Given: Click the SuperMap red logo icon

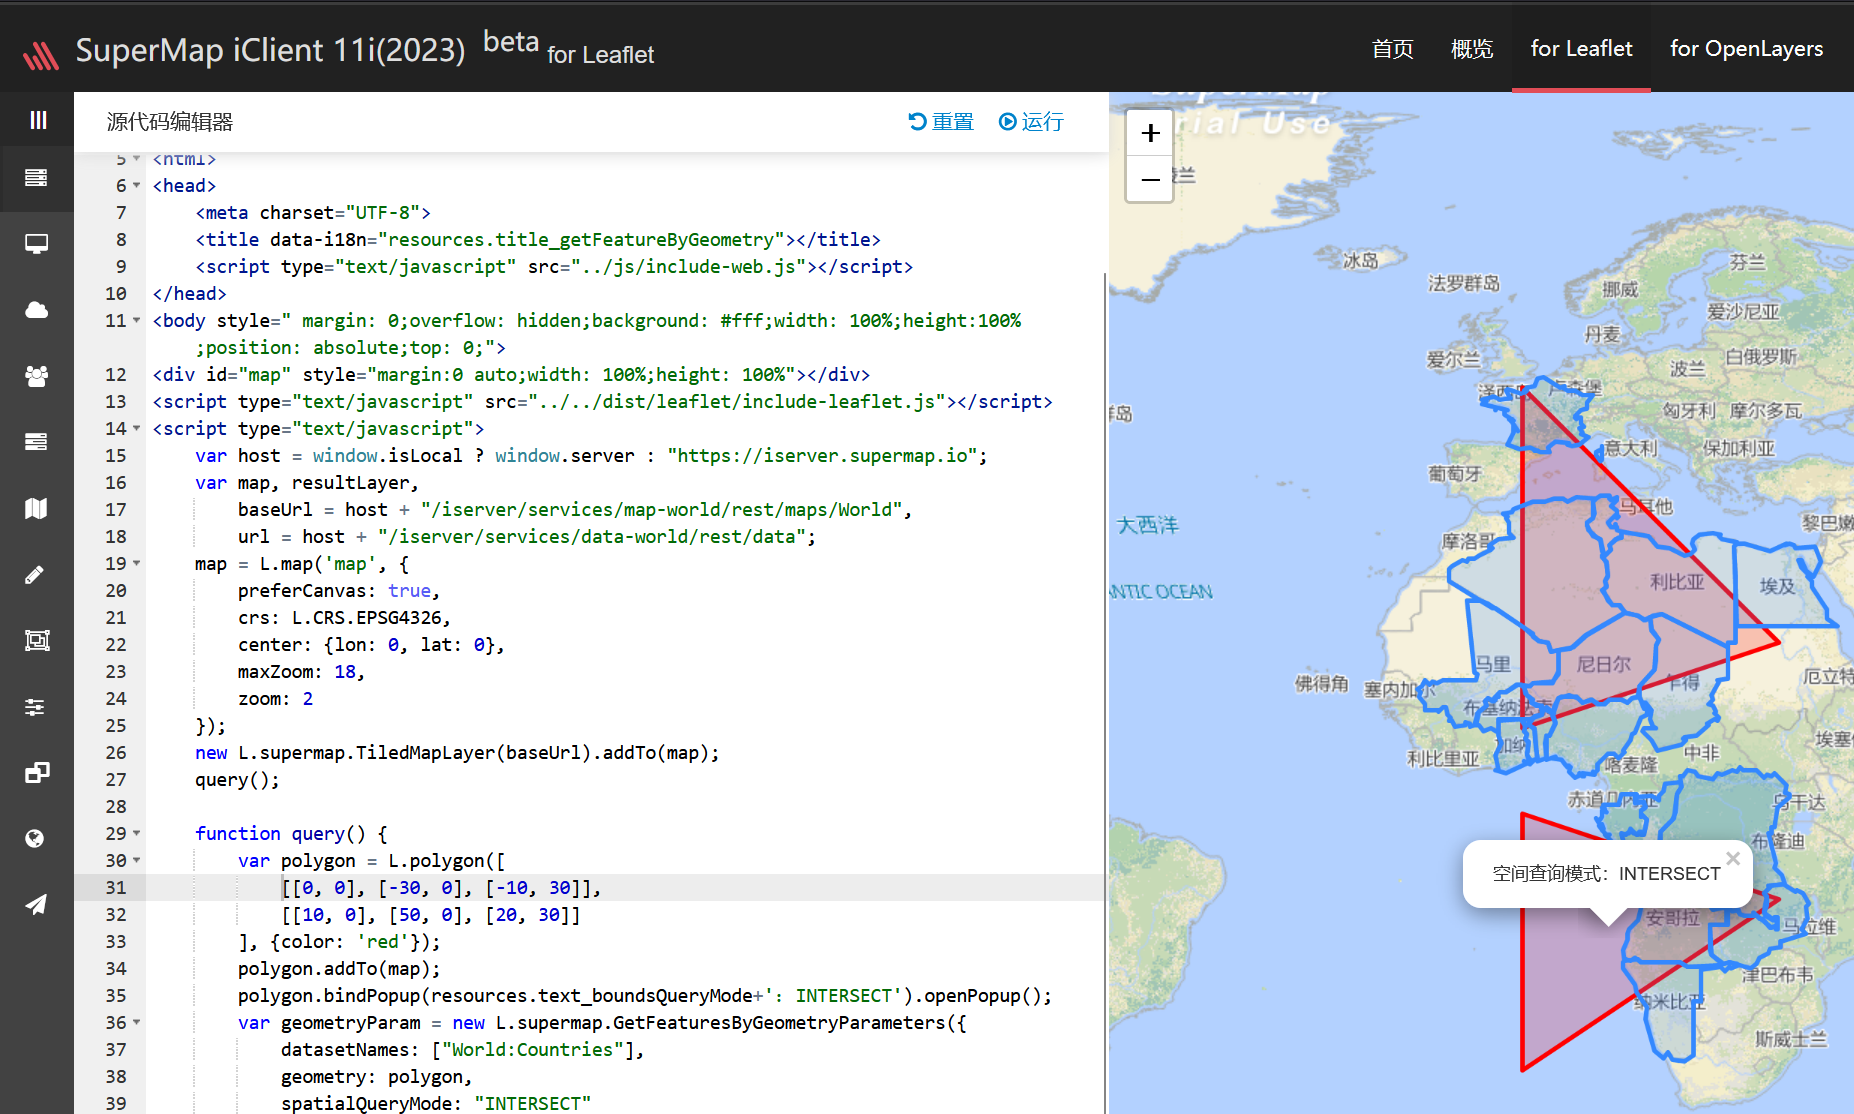Looking at the screenshot, I should tap(41, 55).
